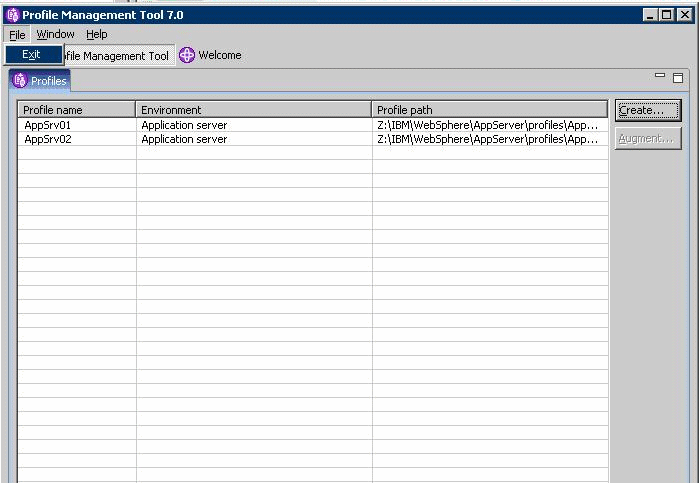Sort by the Profile name column header
699x483 pixels.
click(76, 110)
